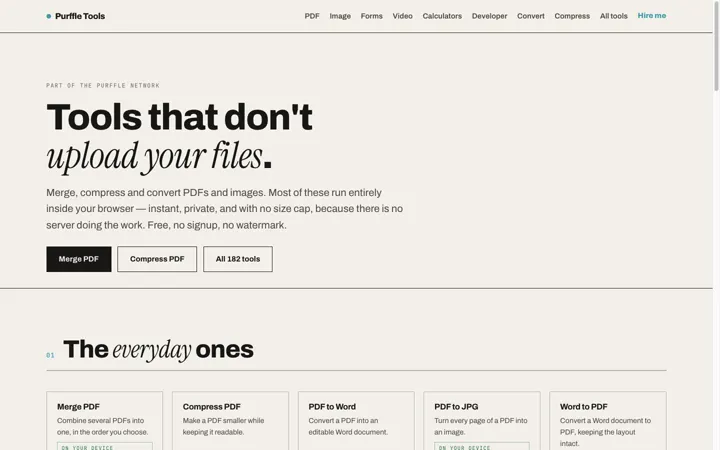The width and height of the screenshot is (720, 450).
Task: Open the All 182 tools button
Action: point(238,259)
